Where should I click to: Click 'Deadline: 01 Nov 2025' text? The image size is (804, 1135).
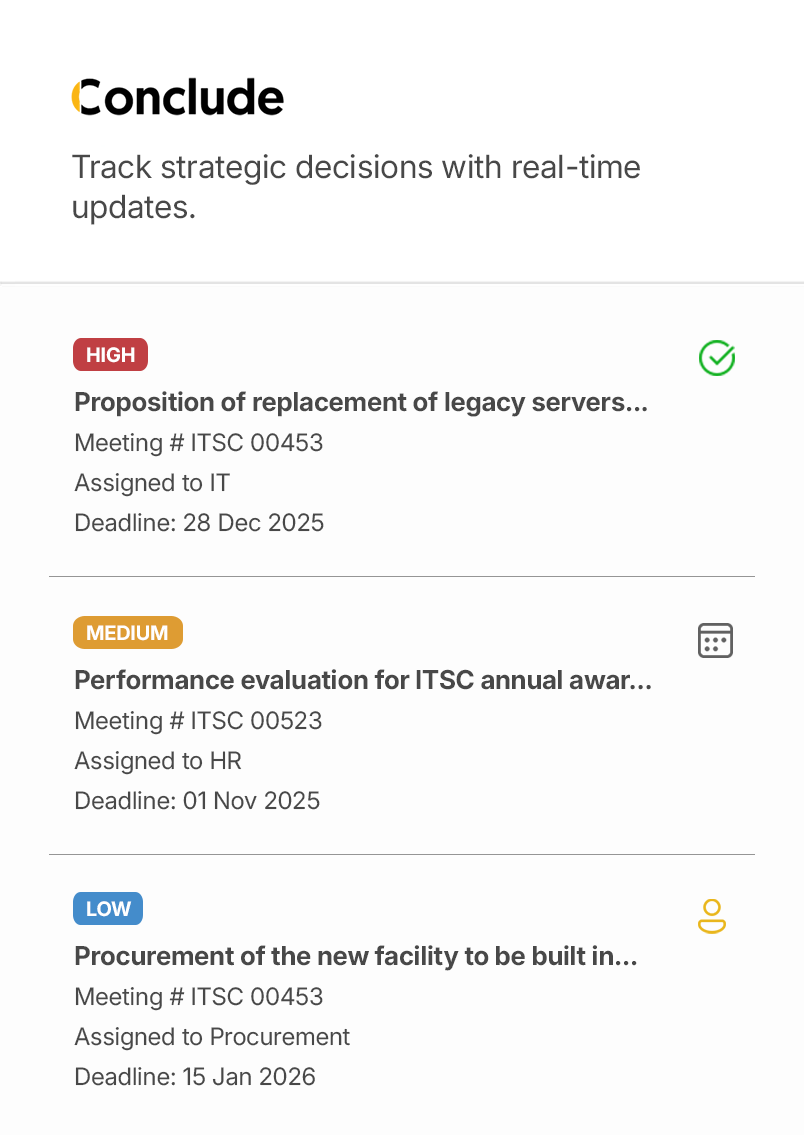pos(197,801)
